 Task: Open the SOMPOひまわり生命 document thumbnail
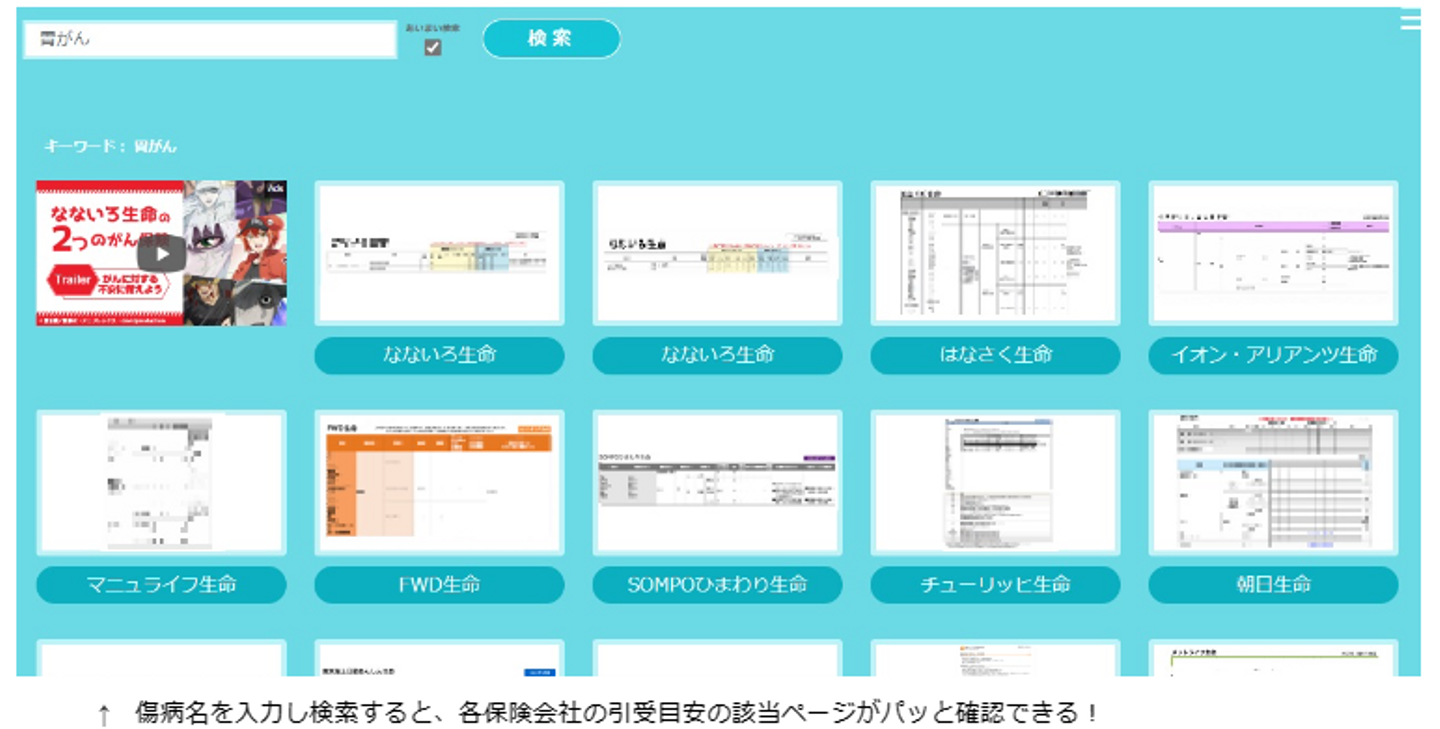click(717, 483)
